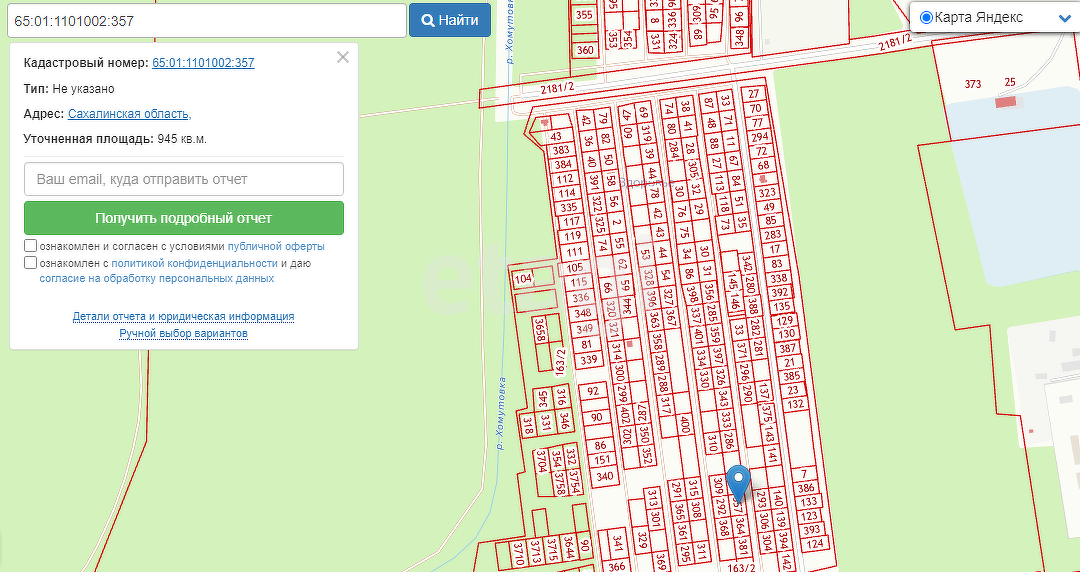This screenshot has width=1080, height=572.
Task: Select the Карта Яндекс radio button
Action: 925,18
